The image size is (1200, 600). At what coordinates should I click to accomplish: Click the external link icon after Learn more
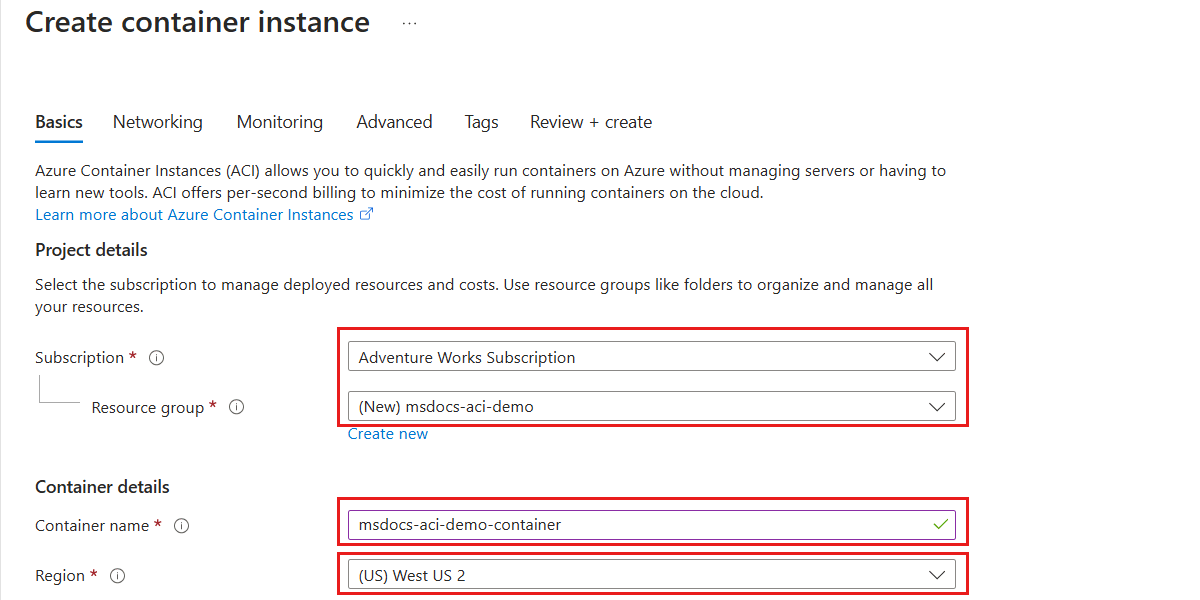tap(367, 214)
